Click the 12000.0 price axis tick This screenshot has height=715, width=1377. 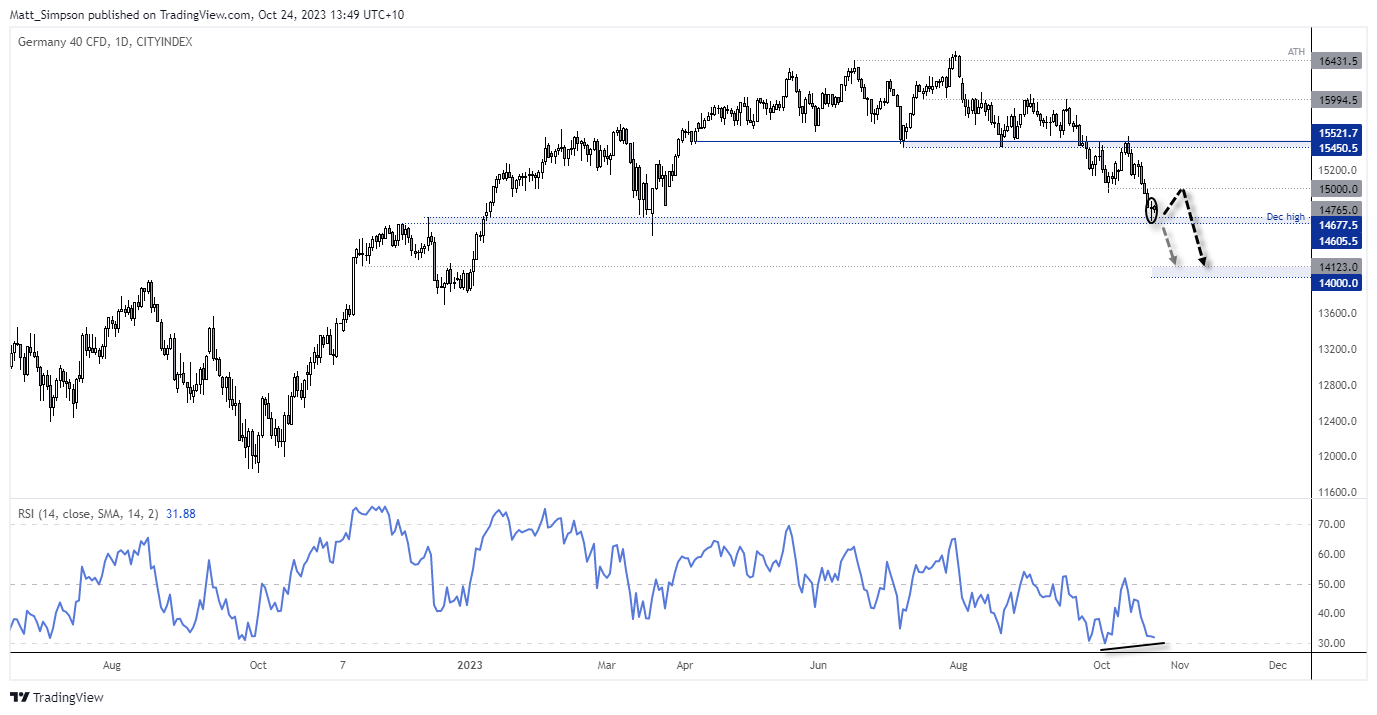click(x=1339, y=457)
